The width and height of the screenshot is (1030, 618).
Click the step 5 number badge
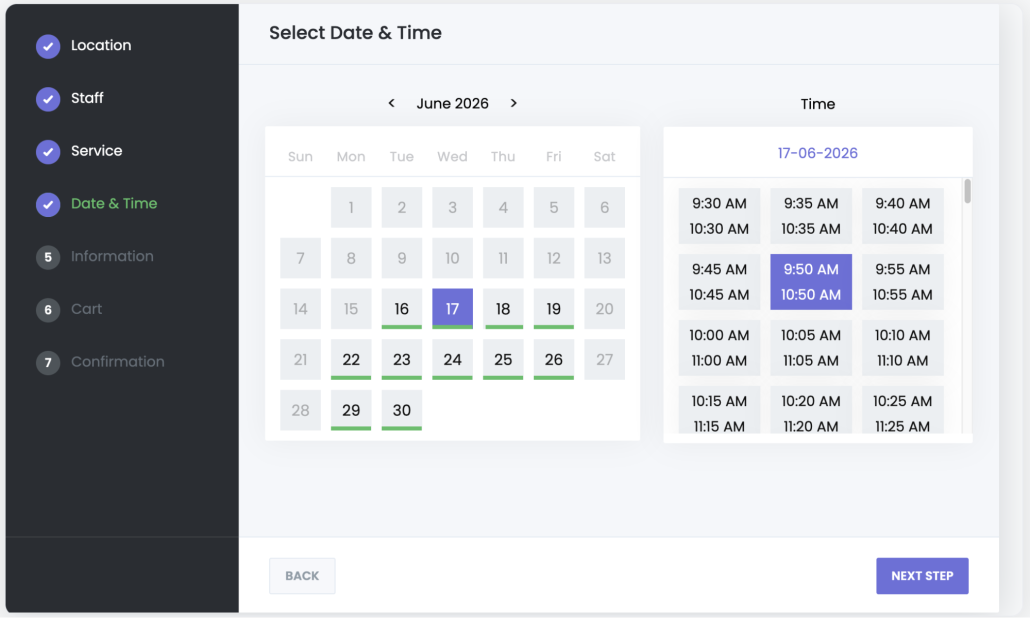(x=48, y=257)
